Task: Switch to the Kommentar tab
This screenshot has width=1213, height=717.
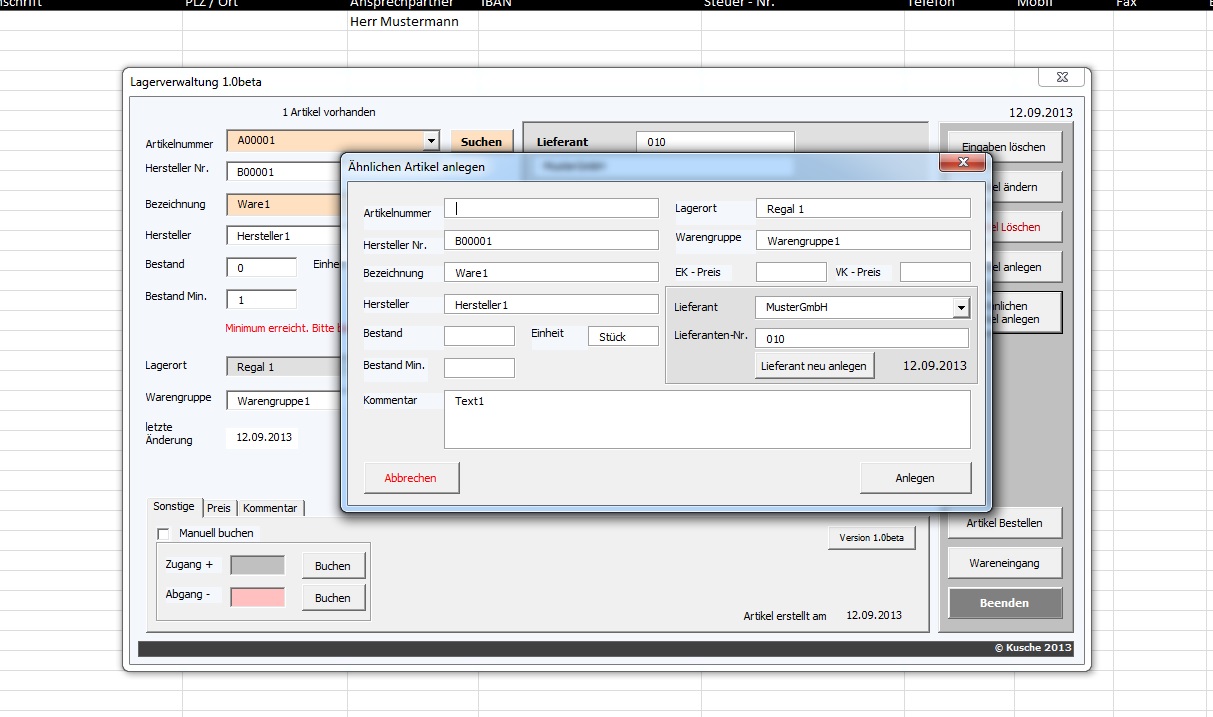Action: coord(269,508)
